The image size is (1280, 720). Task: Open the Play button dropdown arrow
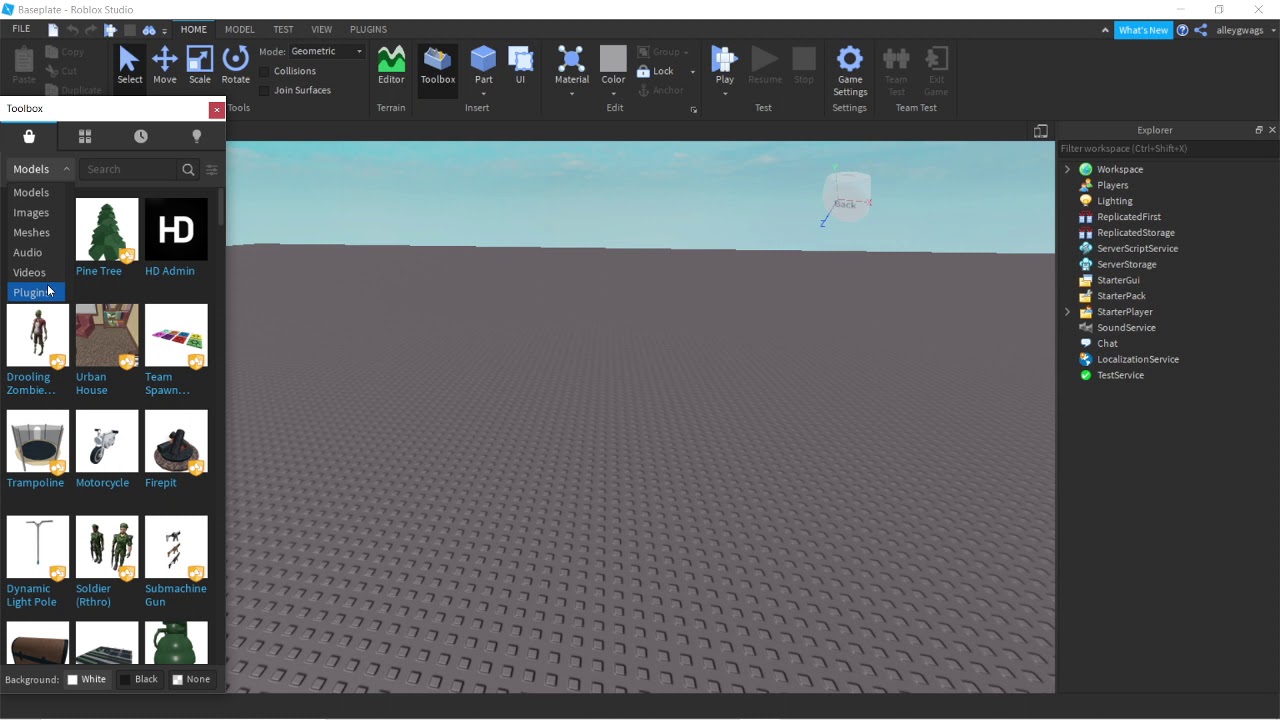click(724, 94)
